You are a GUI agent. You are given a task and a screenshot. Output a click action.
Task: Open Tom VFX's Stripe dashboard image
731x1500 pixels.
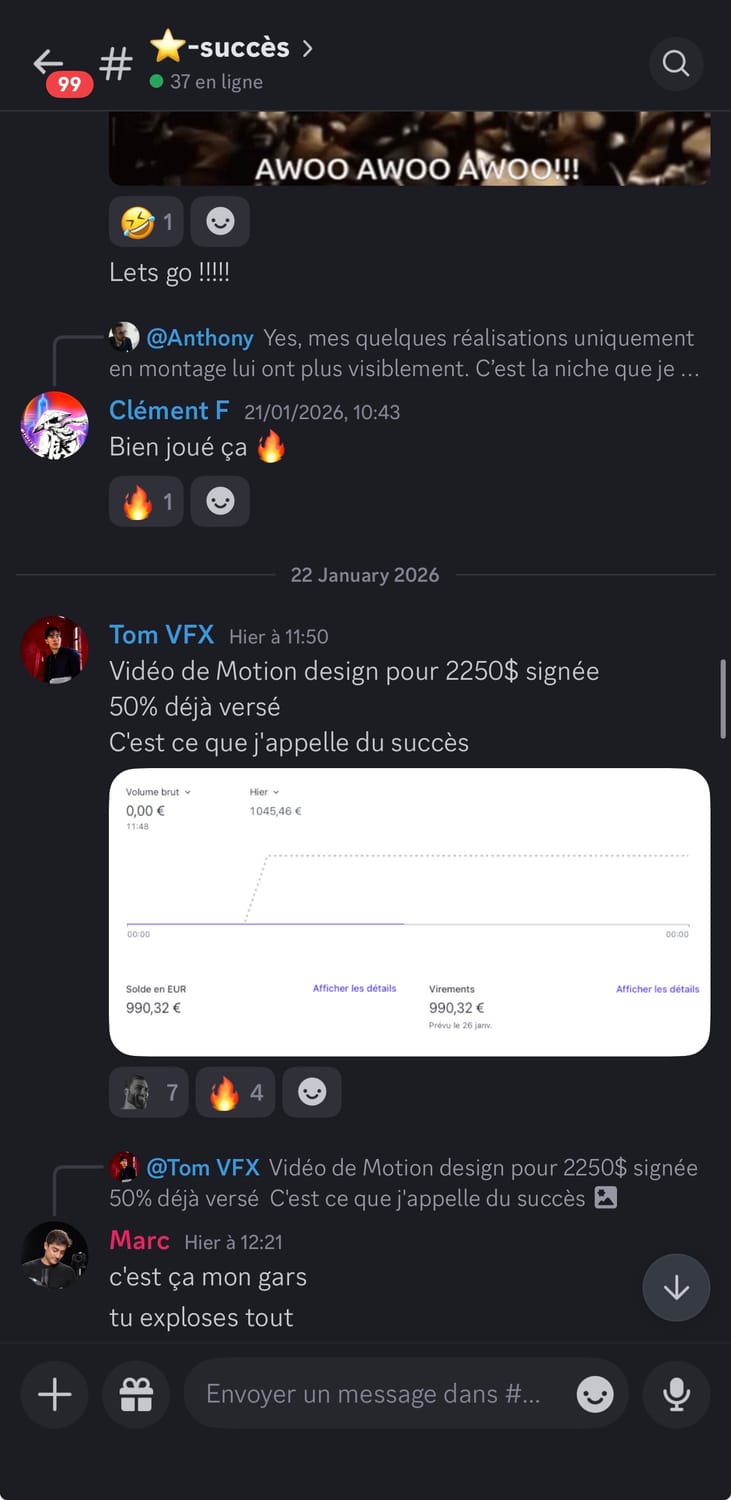(x=409, y=911)
